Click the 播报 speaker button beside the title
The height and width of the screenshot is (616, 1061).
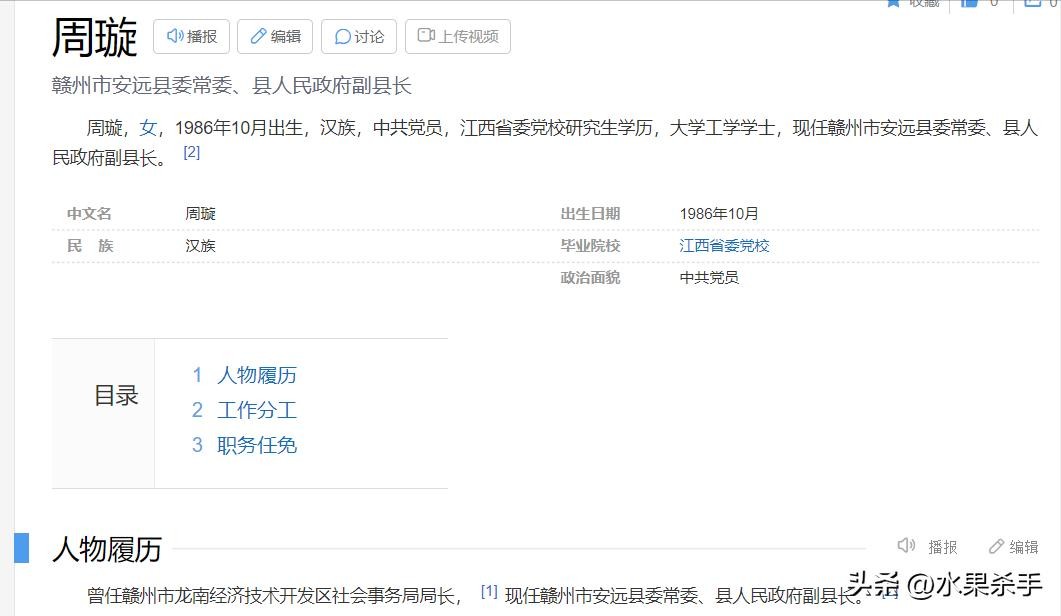(x=191, y=37)
